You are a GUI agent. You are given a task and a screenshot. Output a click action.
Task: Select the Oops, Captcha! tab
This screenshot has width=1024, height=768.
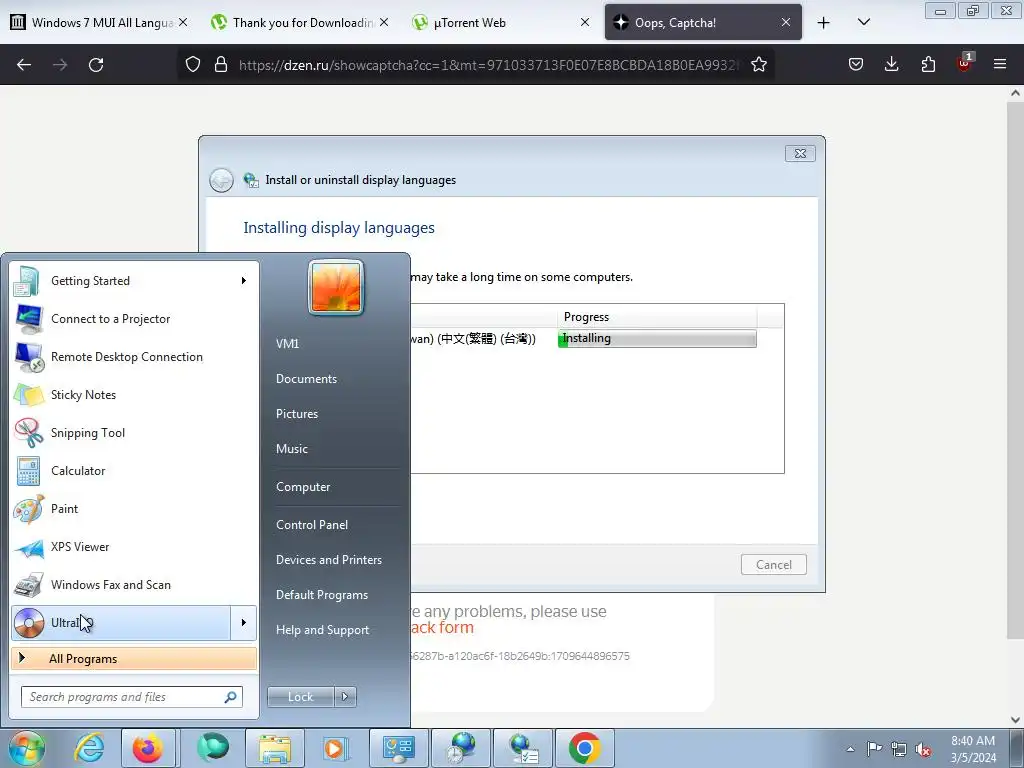pyautogui.click(x=703, y=23)
